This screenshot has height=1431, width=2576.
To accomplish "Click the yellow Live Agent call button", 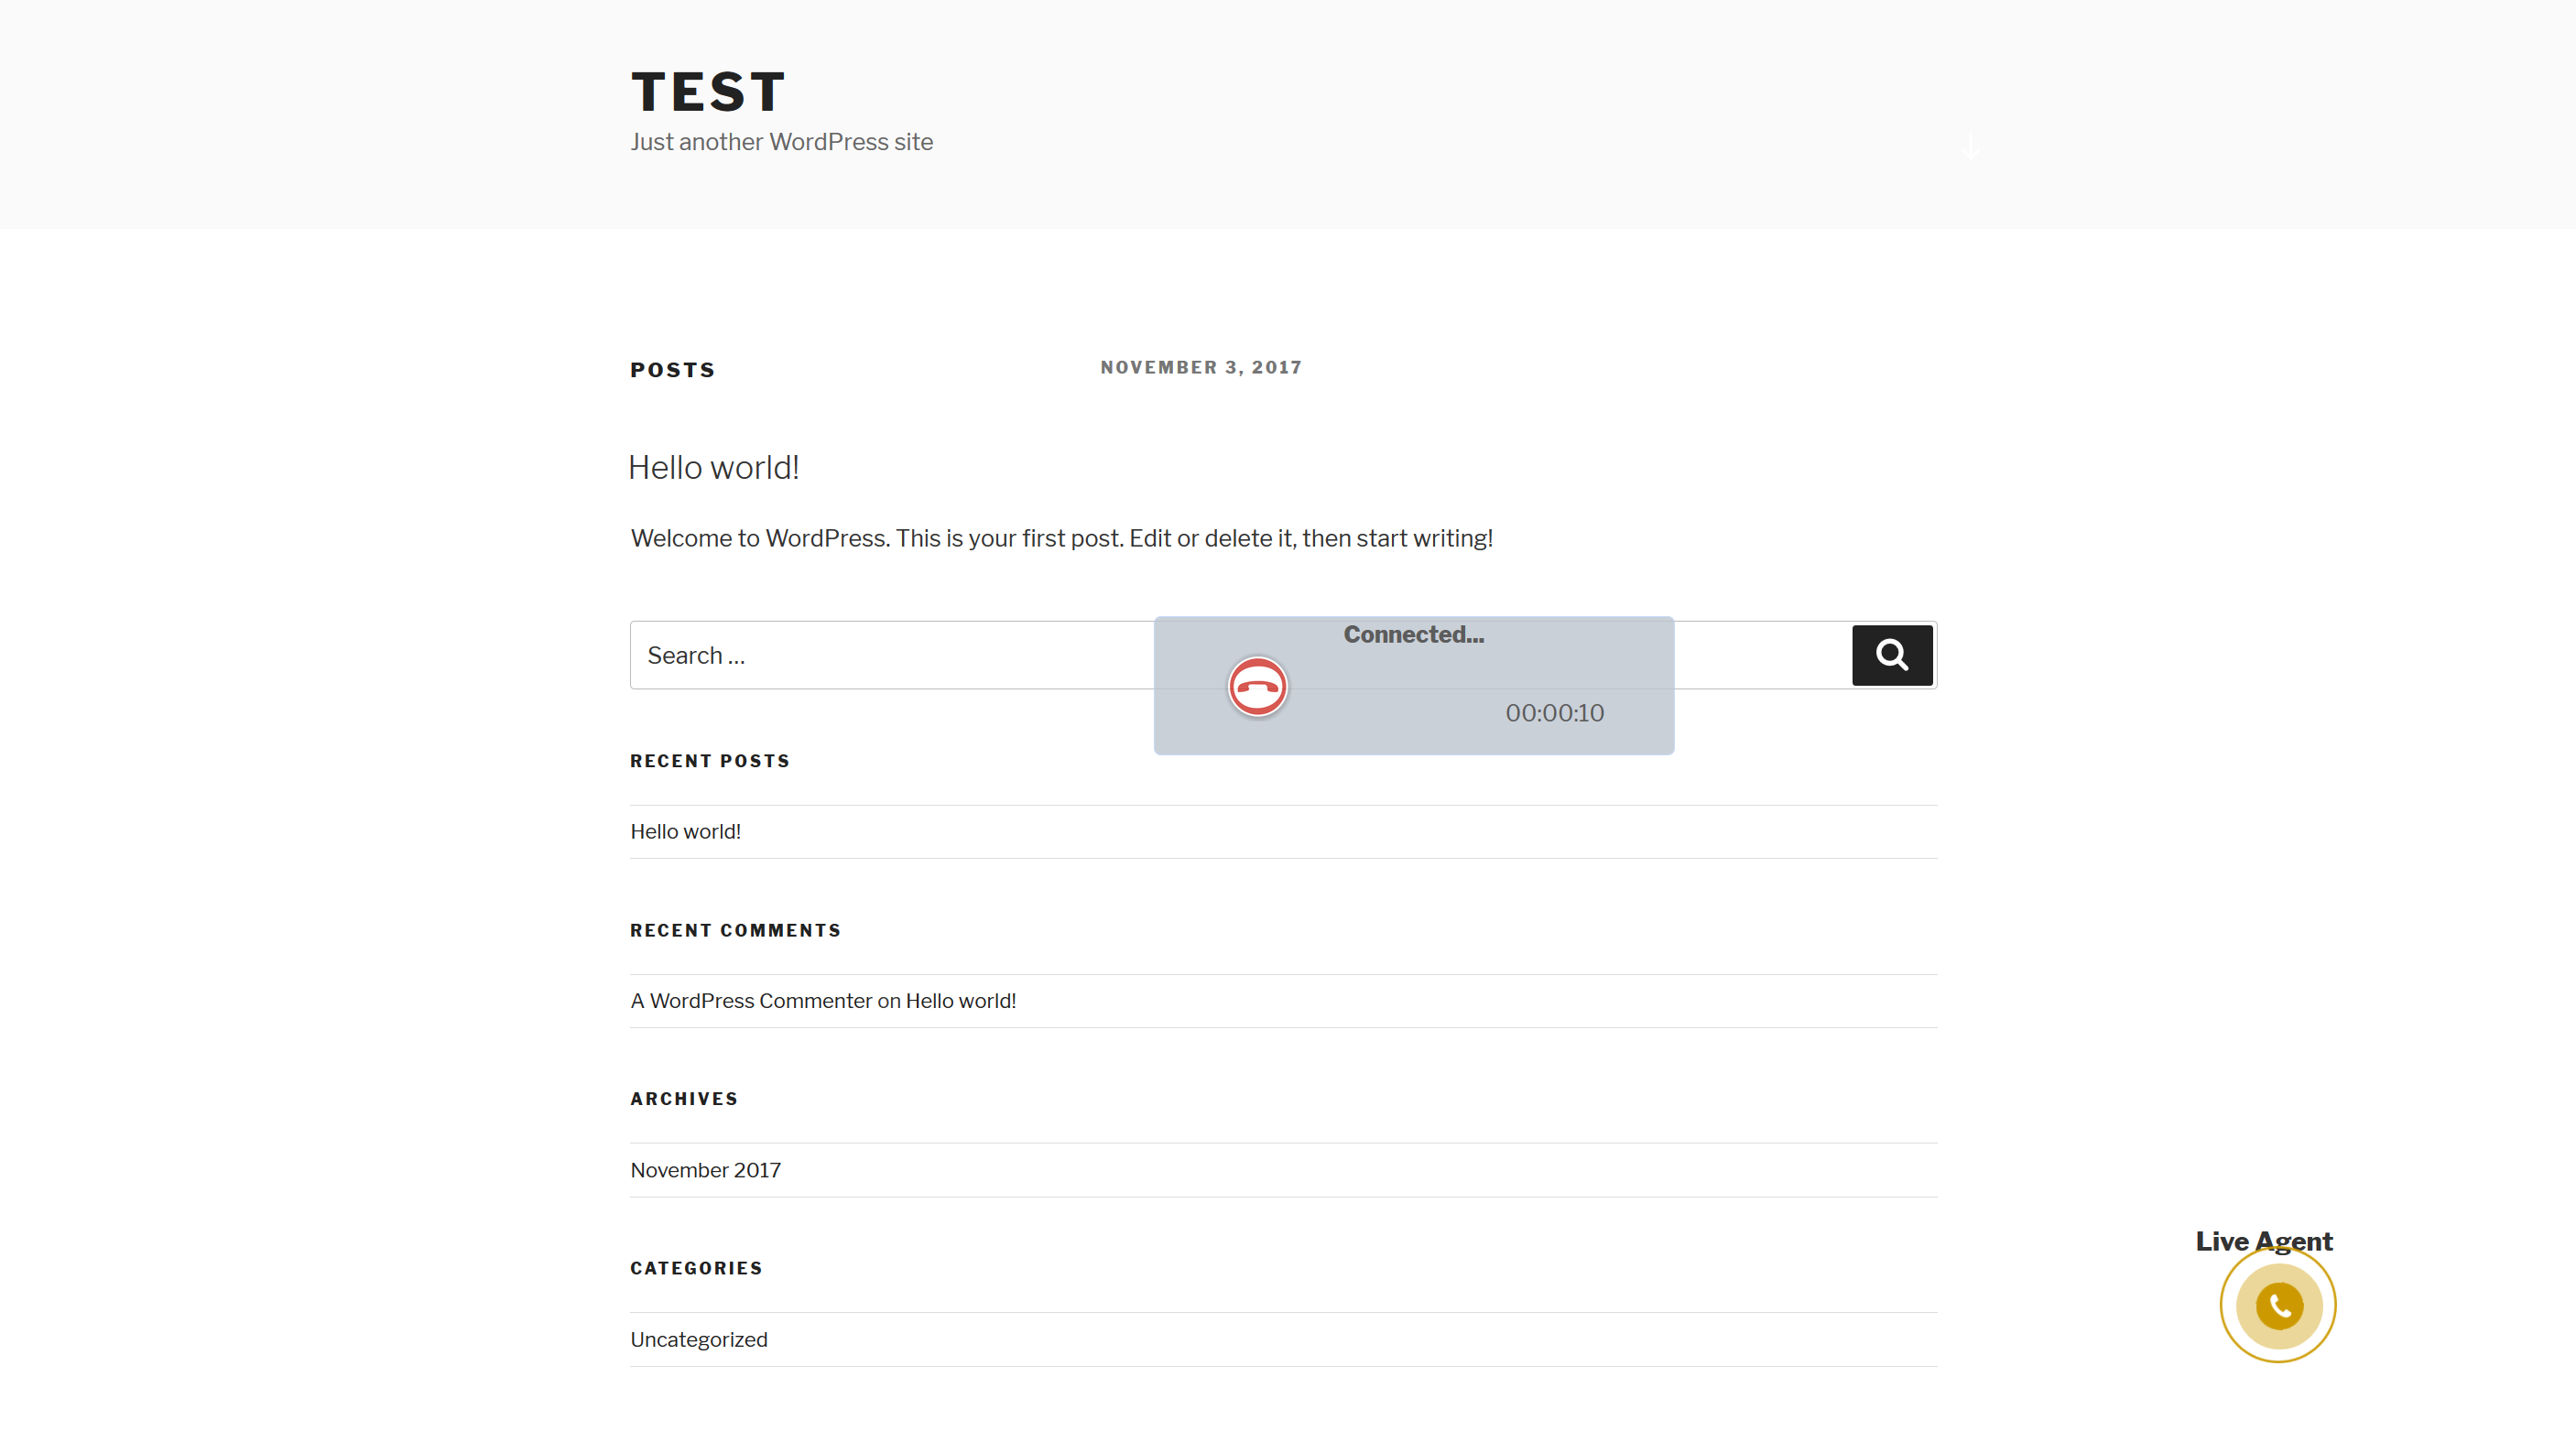I will coord(2278,1305).
